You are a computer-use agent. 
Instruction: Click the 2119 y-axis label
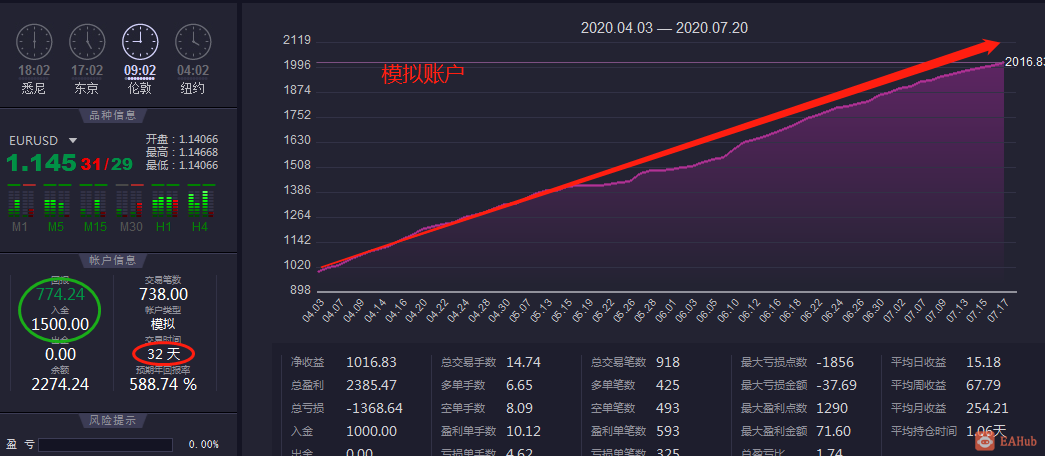click(298, 40)
